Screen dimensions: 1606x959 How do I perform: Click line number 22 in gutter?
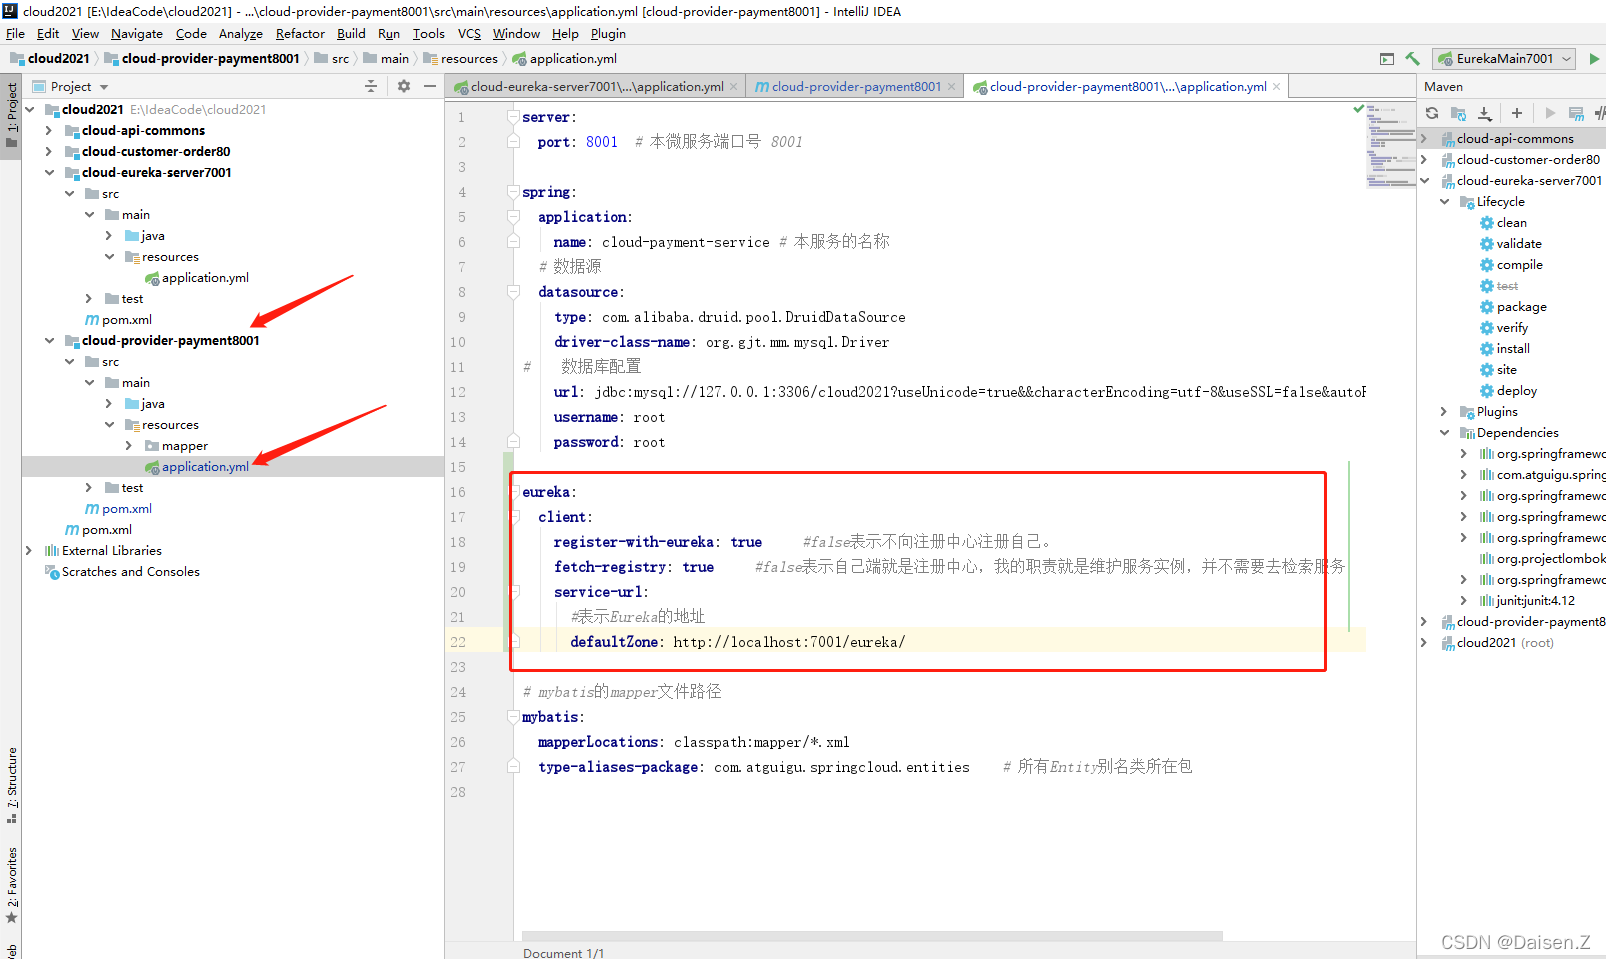458,642
